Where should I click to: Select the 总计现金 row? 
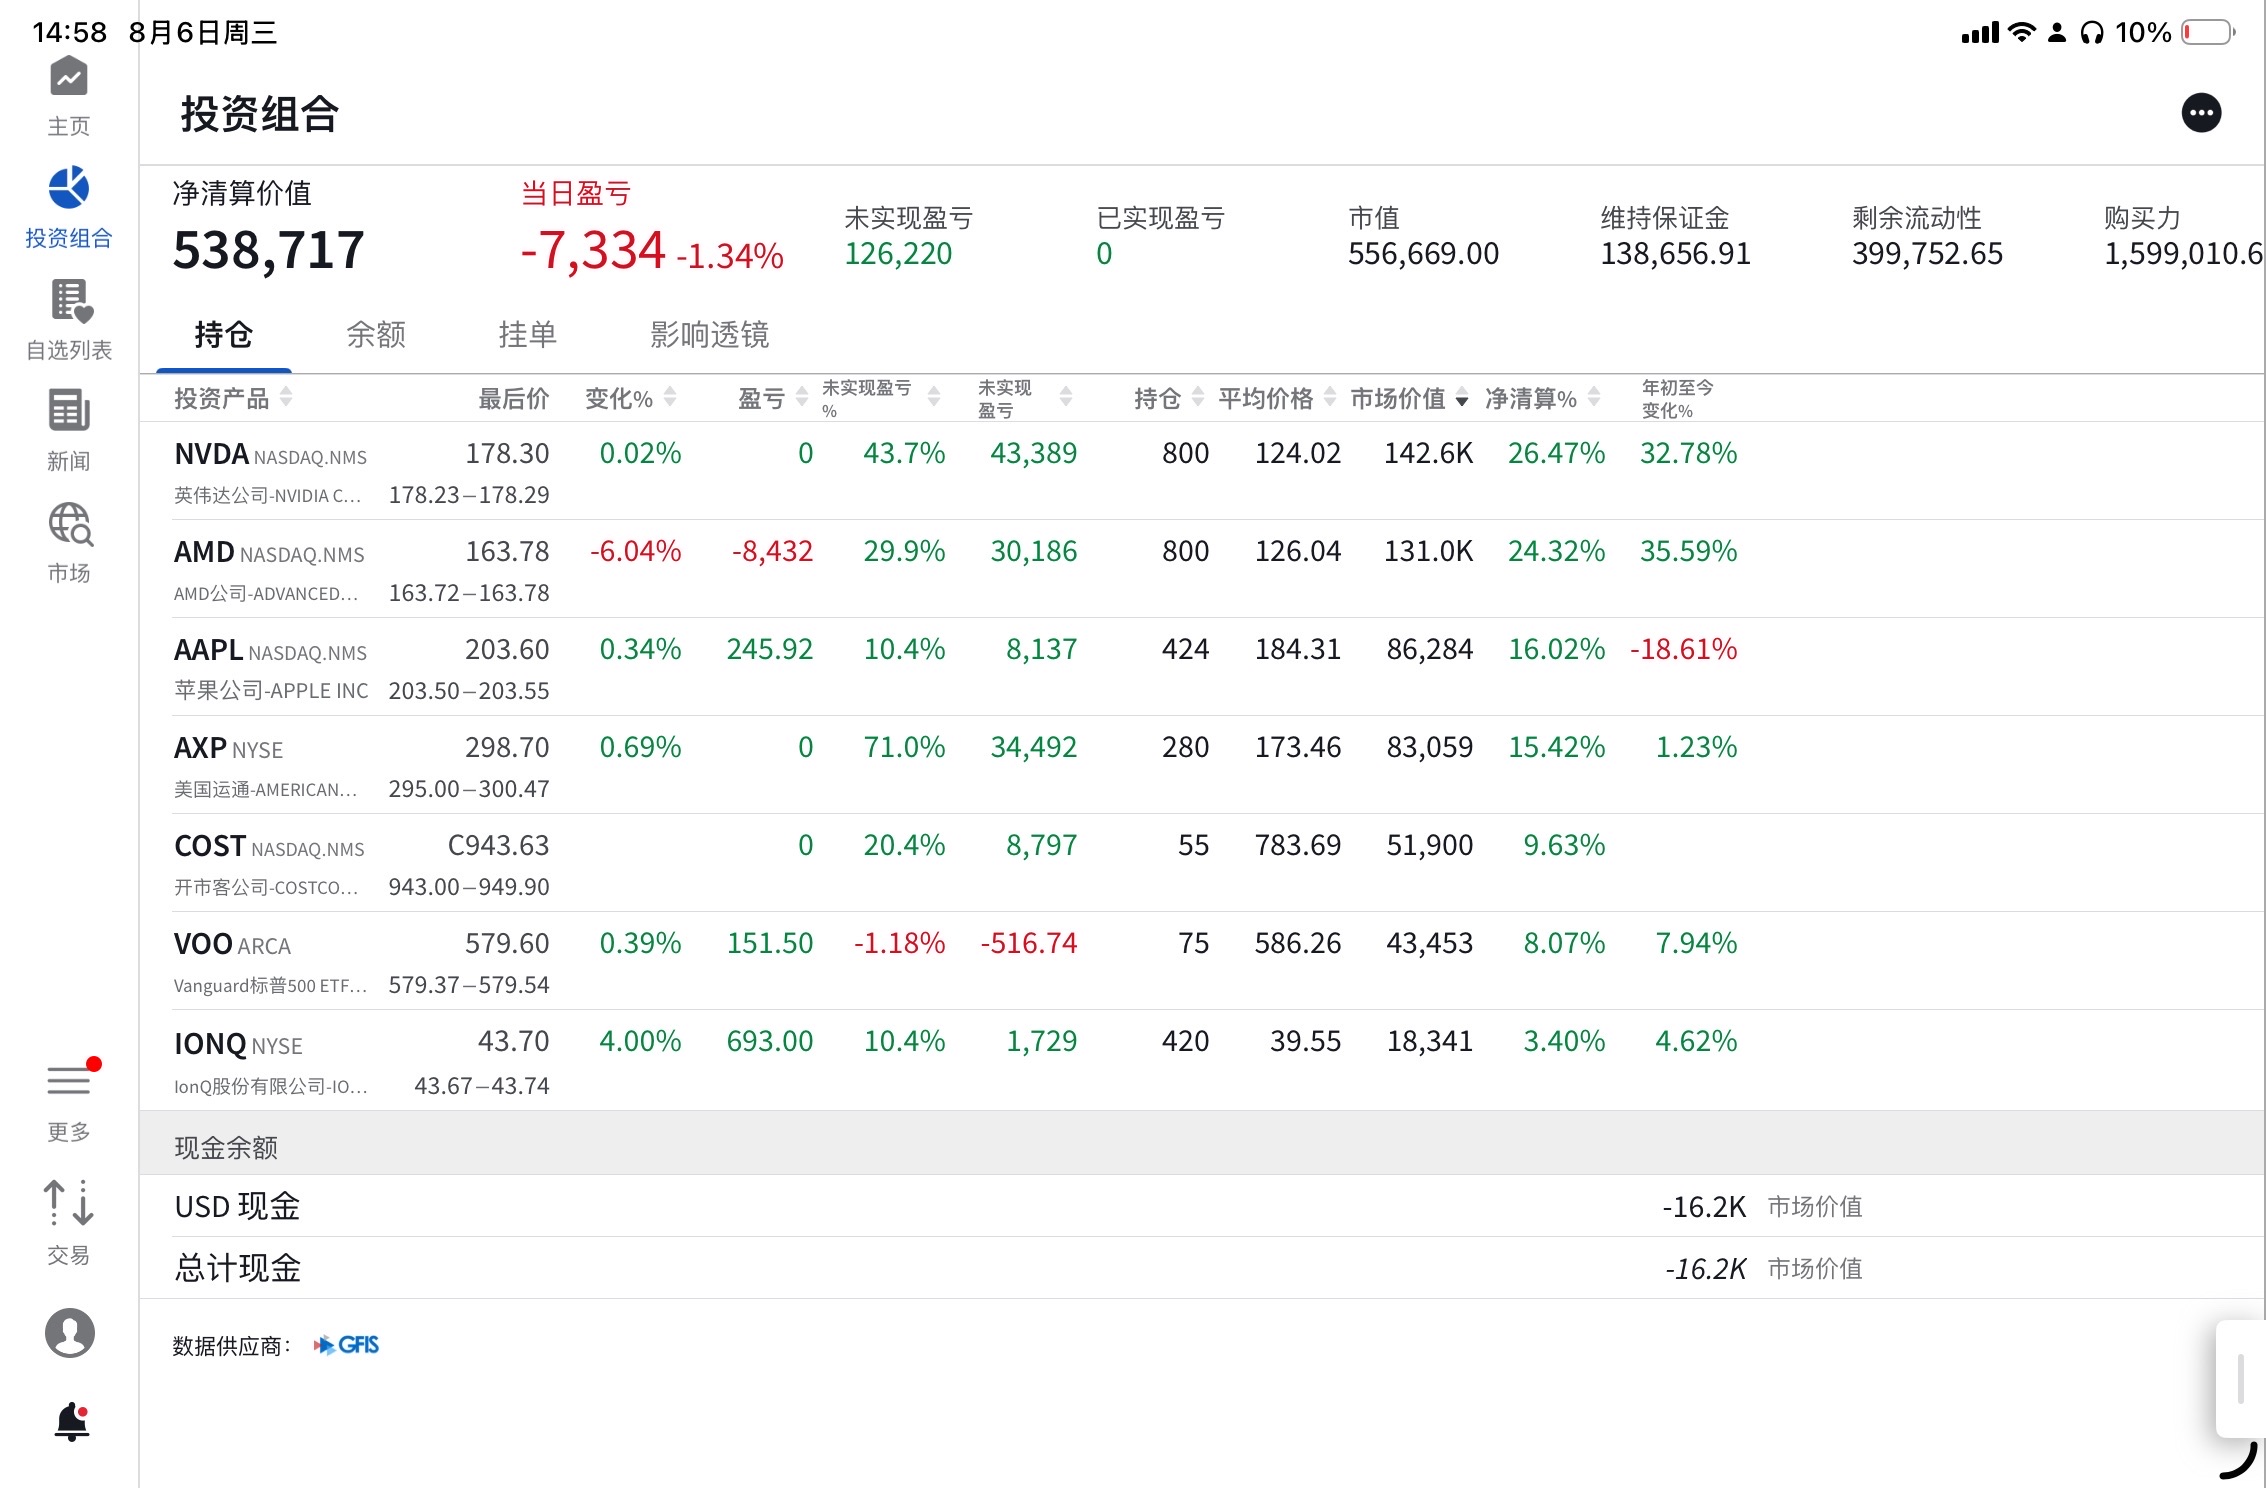click(x=1201, y=1268)
